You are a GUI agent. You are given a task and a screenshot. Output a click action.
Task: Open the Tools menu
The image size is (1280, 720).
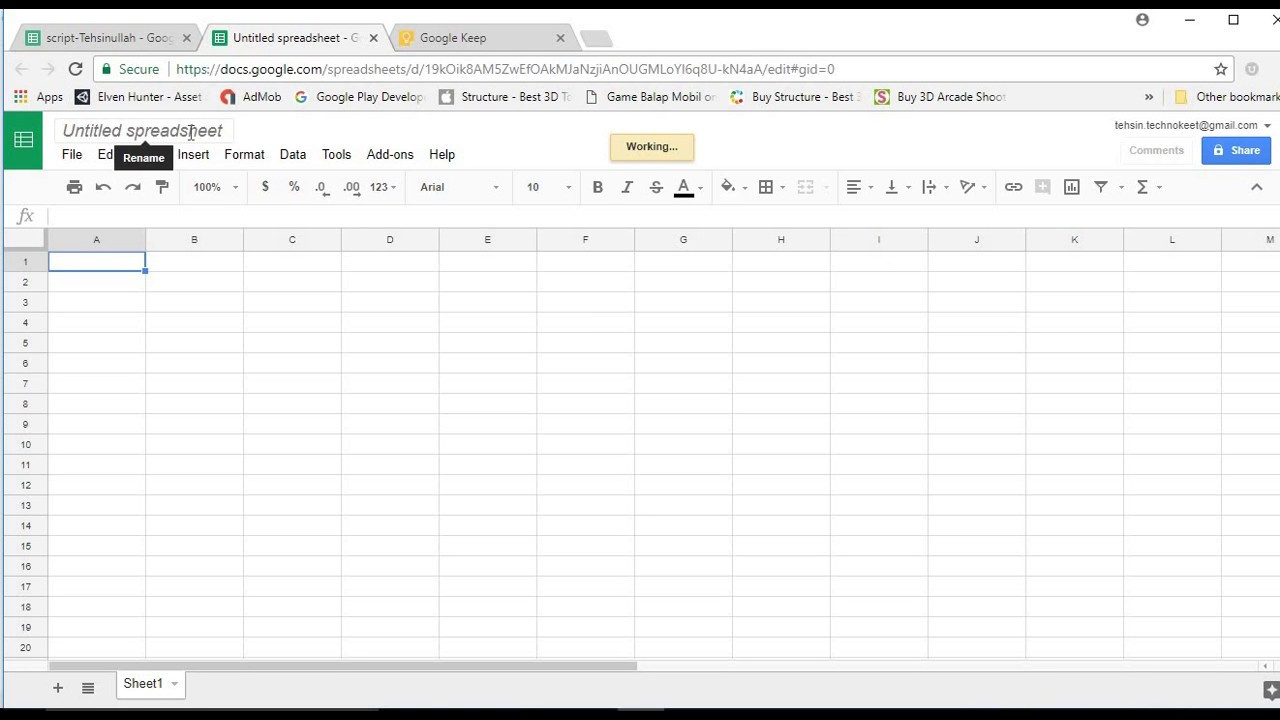(x=336, y=154)
